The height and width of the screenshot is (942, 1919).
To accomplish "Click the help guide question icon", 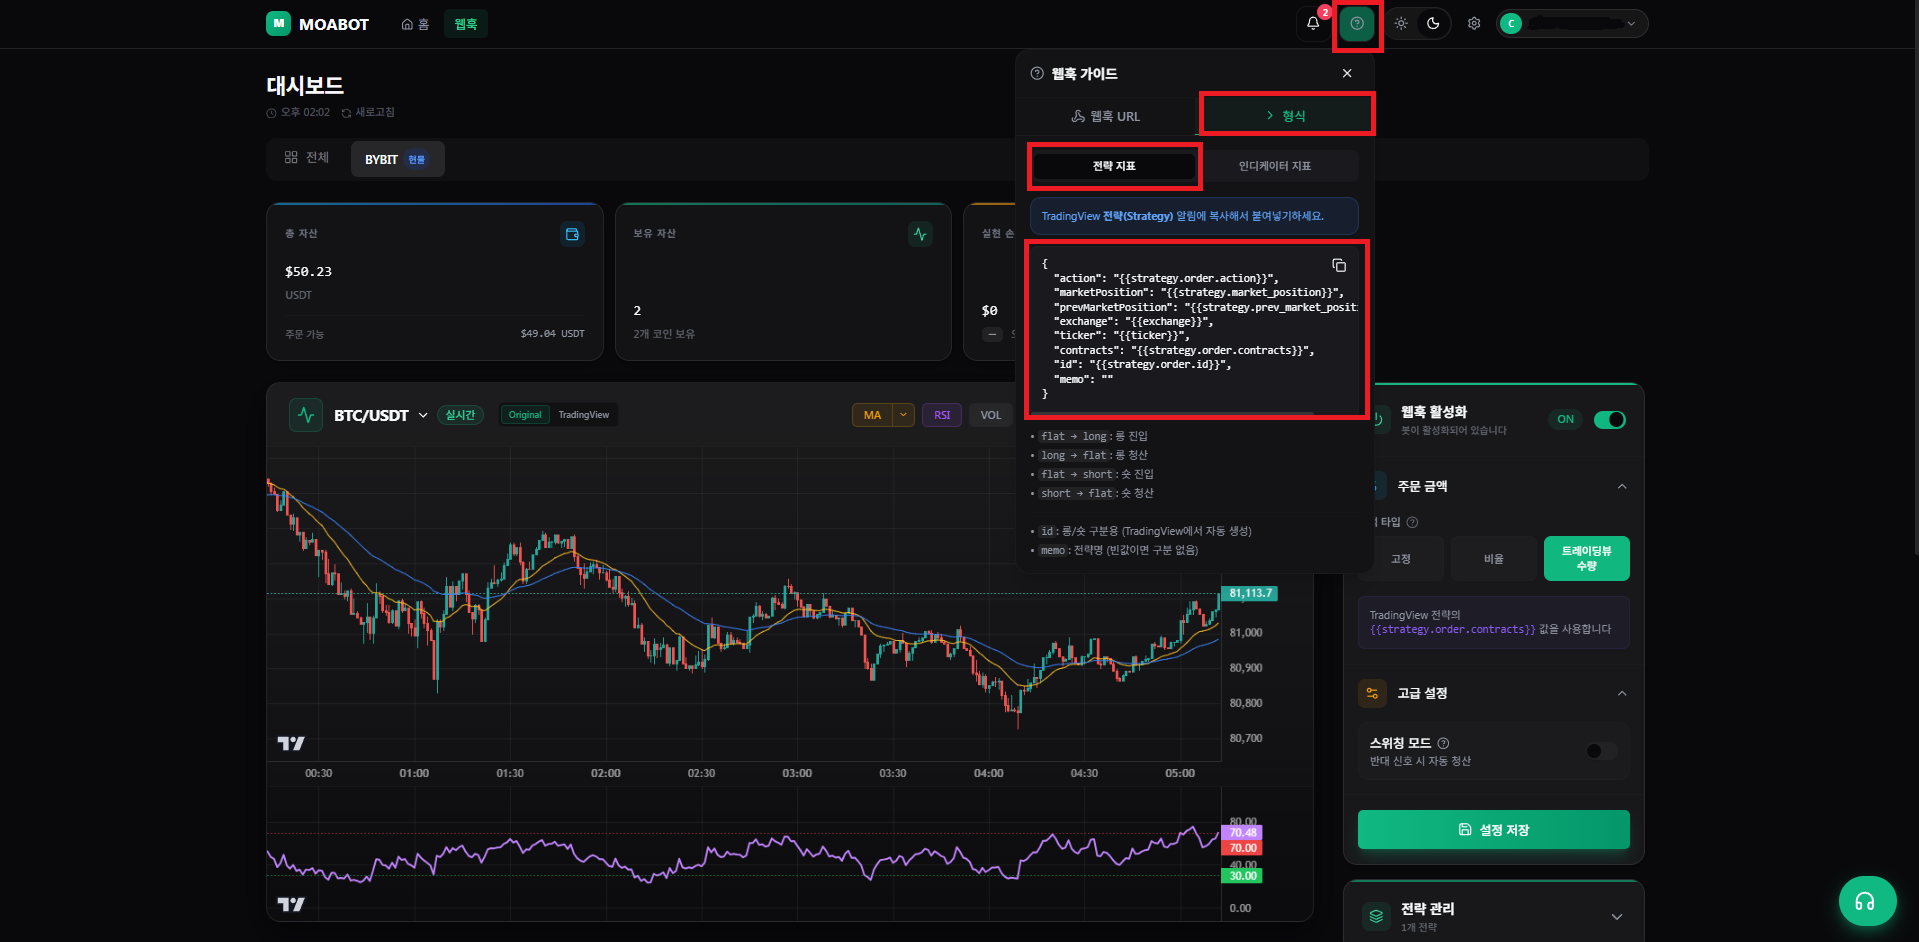I will [x=1357, y=23].
